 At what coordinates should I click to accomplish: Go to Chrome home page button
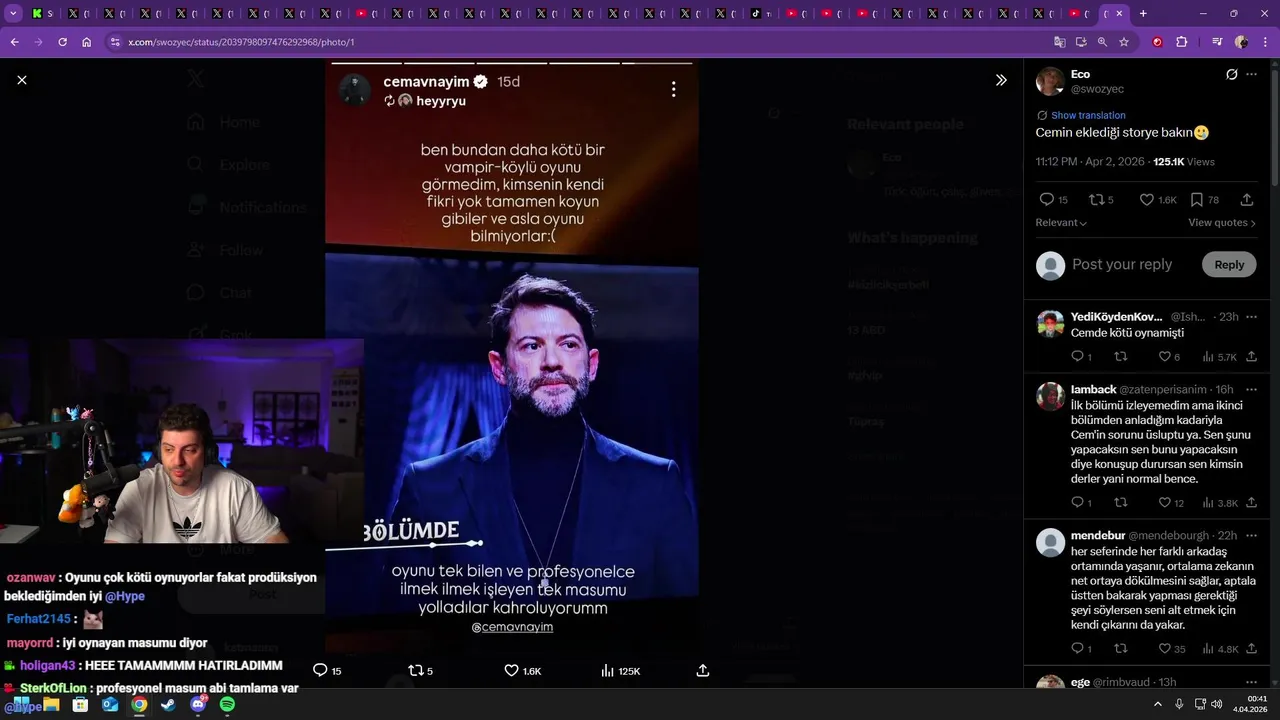pos(87,42)
